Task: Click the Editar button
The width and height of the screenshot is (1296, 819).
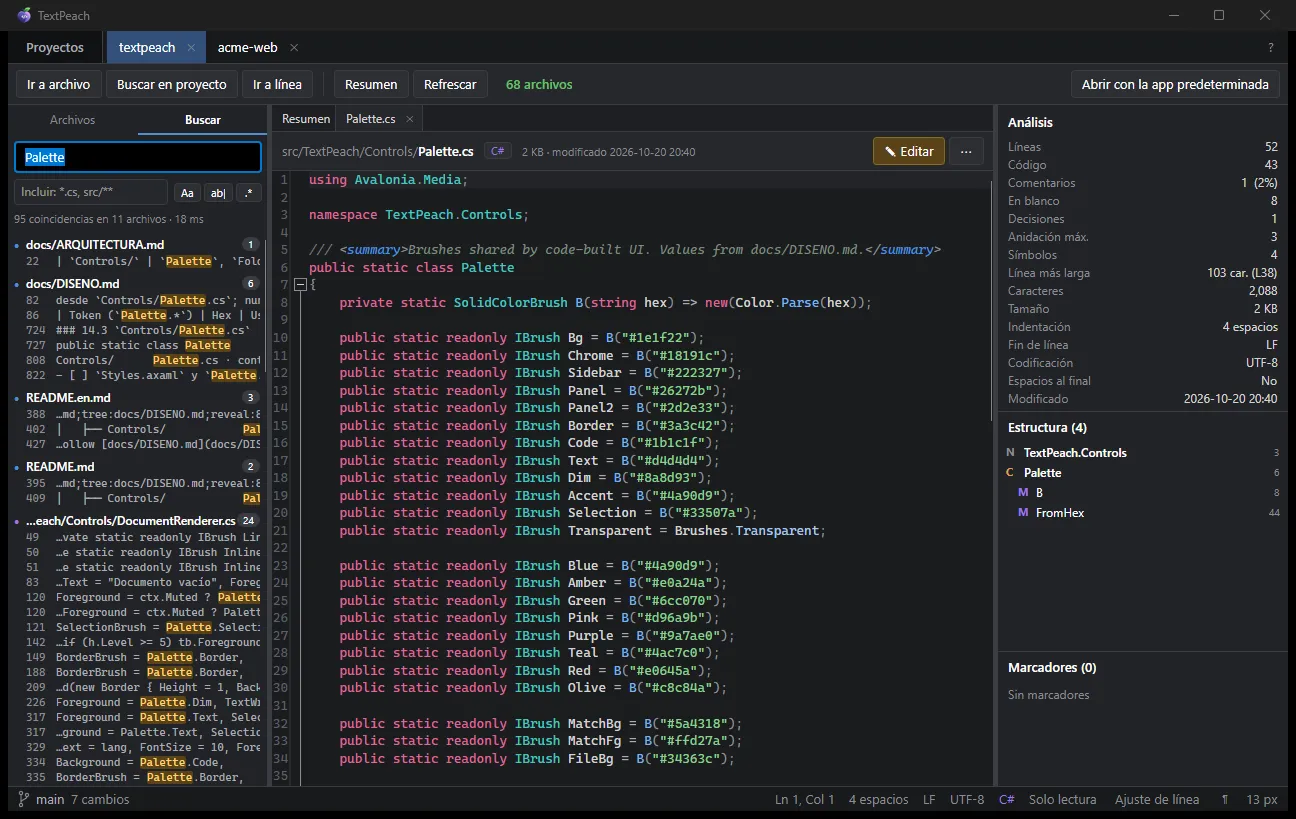Action: [909, 151]
